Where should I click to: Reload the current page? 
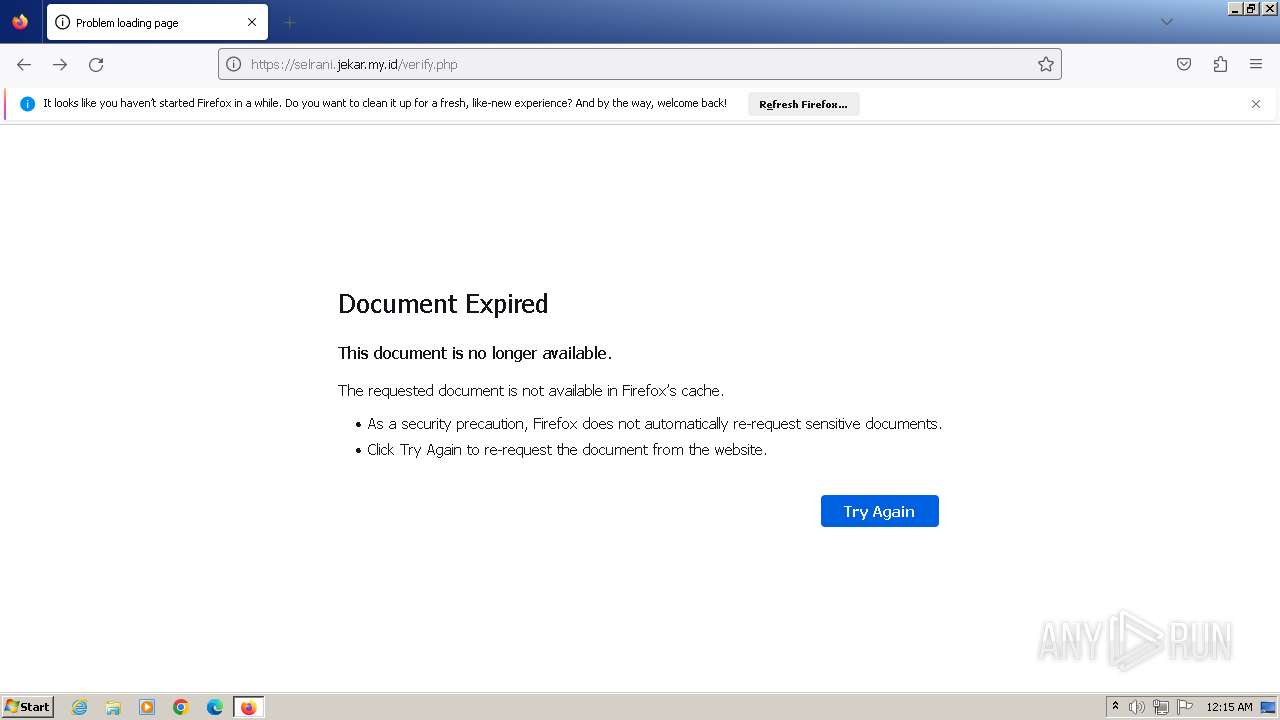[96, 64]
